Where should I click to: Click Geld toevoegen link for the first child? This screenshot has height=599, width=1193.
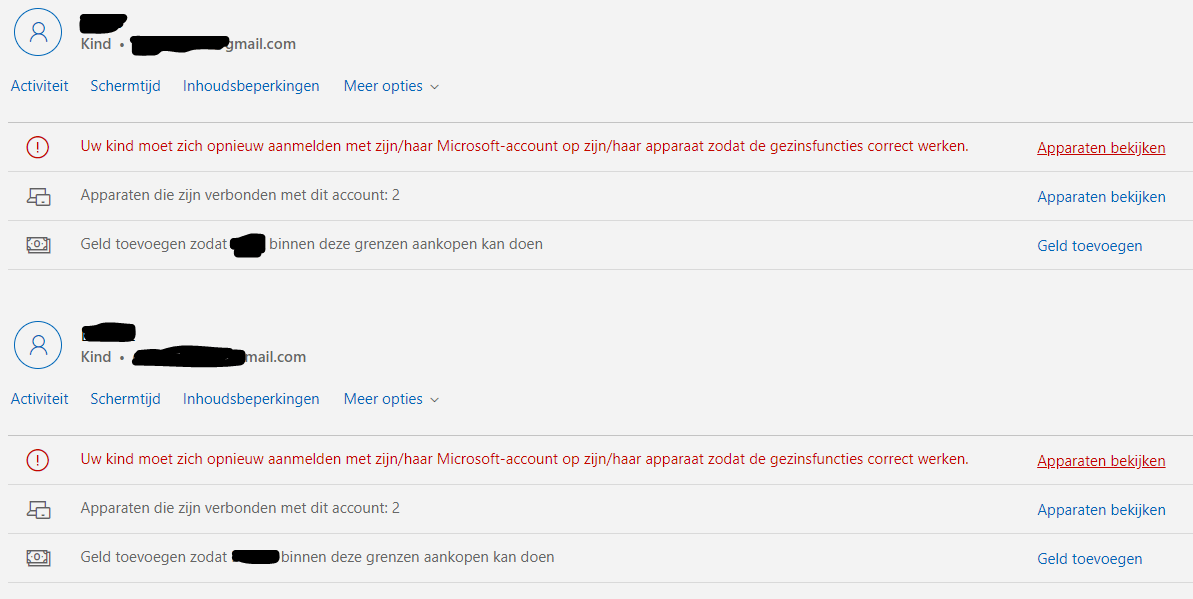(1089, 246)
